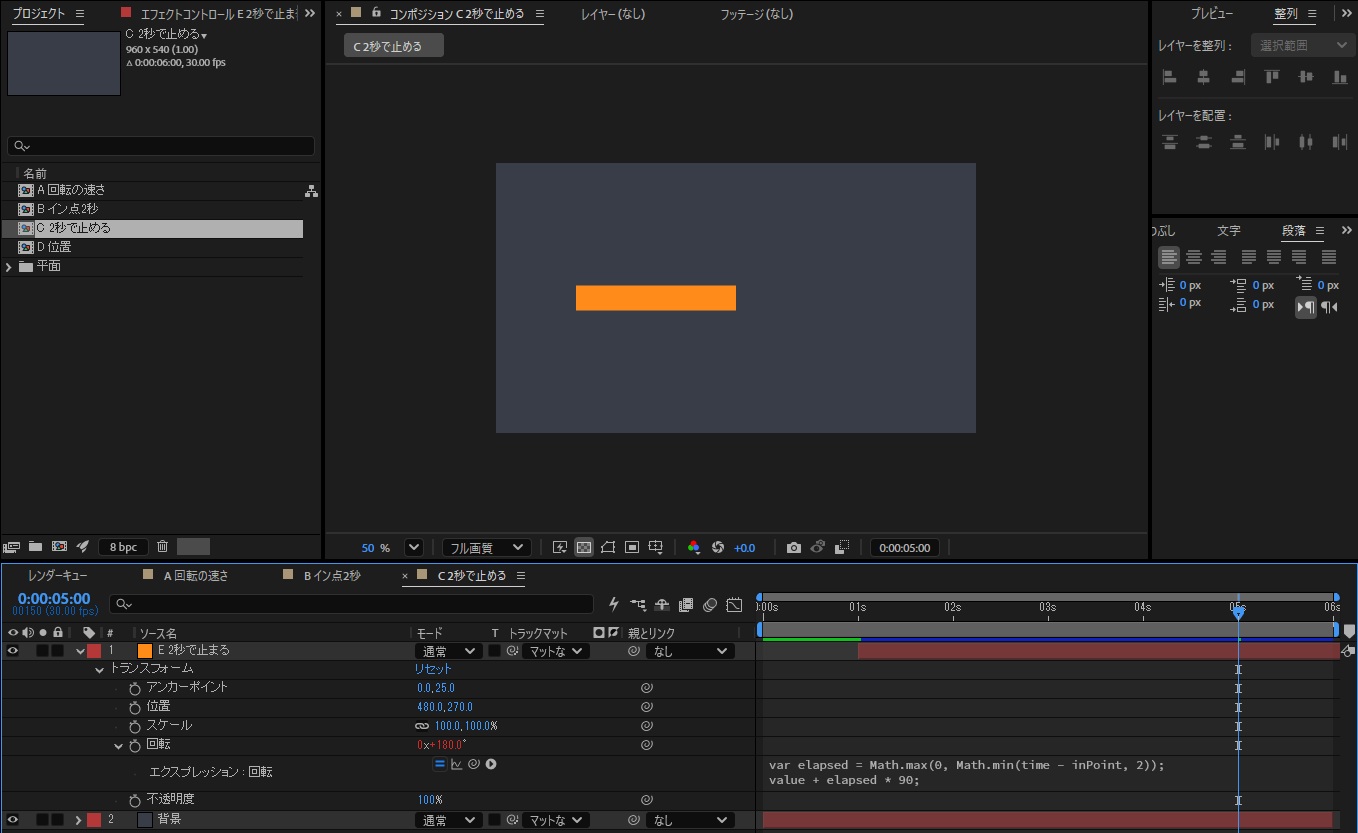
Task: Open the composition flowchart icon in timeline
Action: pos(638,604)
